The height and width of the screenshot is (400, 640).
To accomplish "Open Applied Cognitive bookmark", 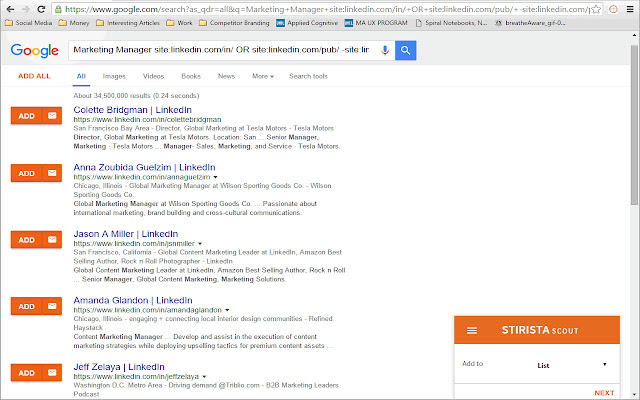I will pos(307,23).
